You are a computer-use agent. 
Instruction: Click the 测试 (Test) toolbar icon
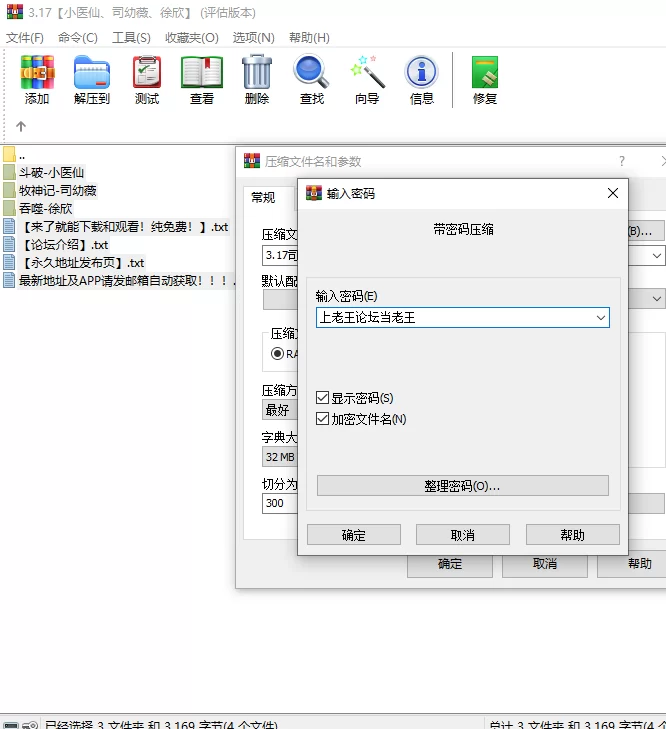click(x=147, y=79)
